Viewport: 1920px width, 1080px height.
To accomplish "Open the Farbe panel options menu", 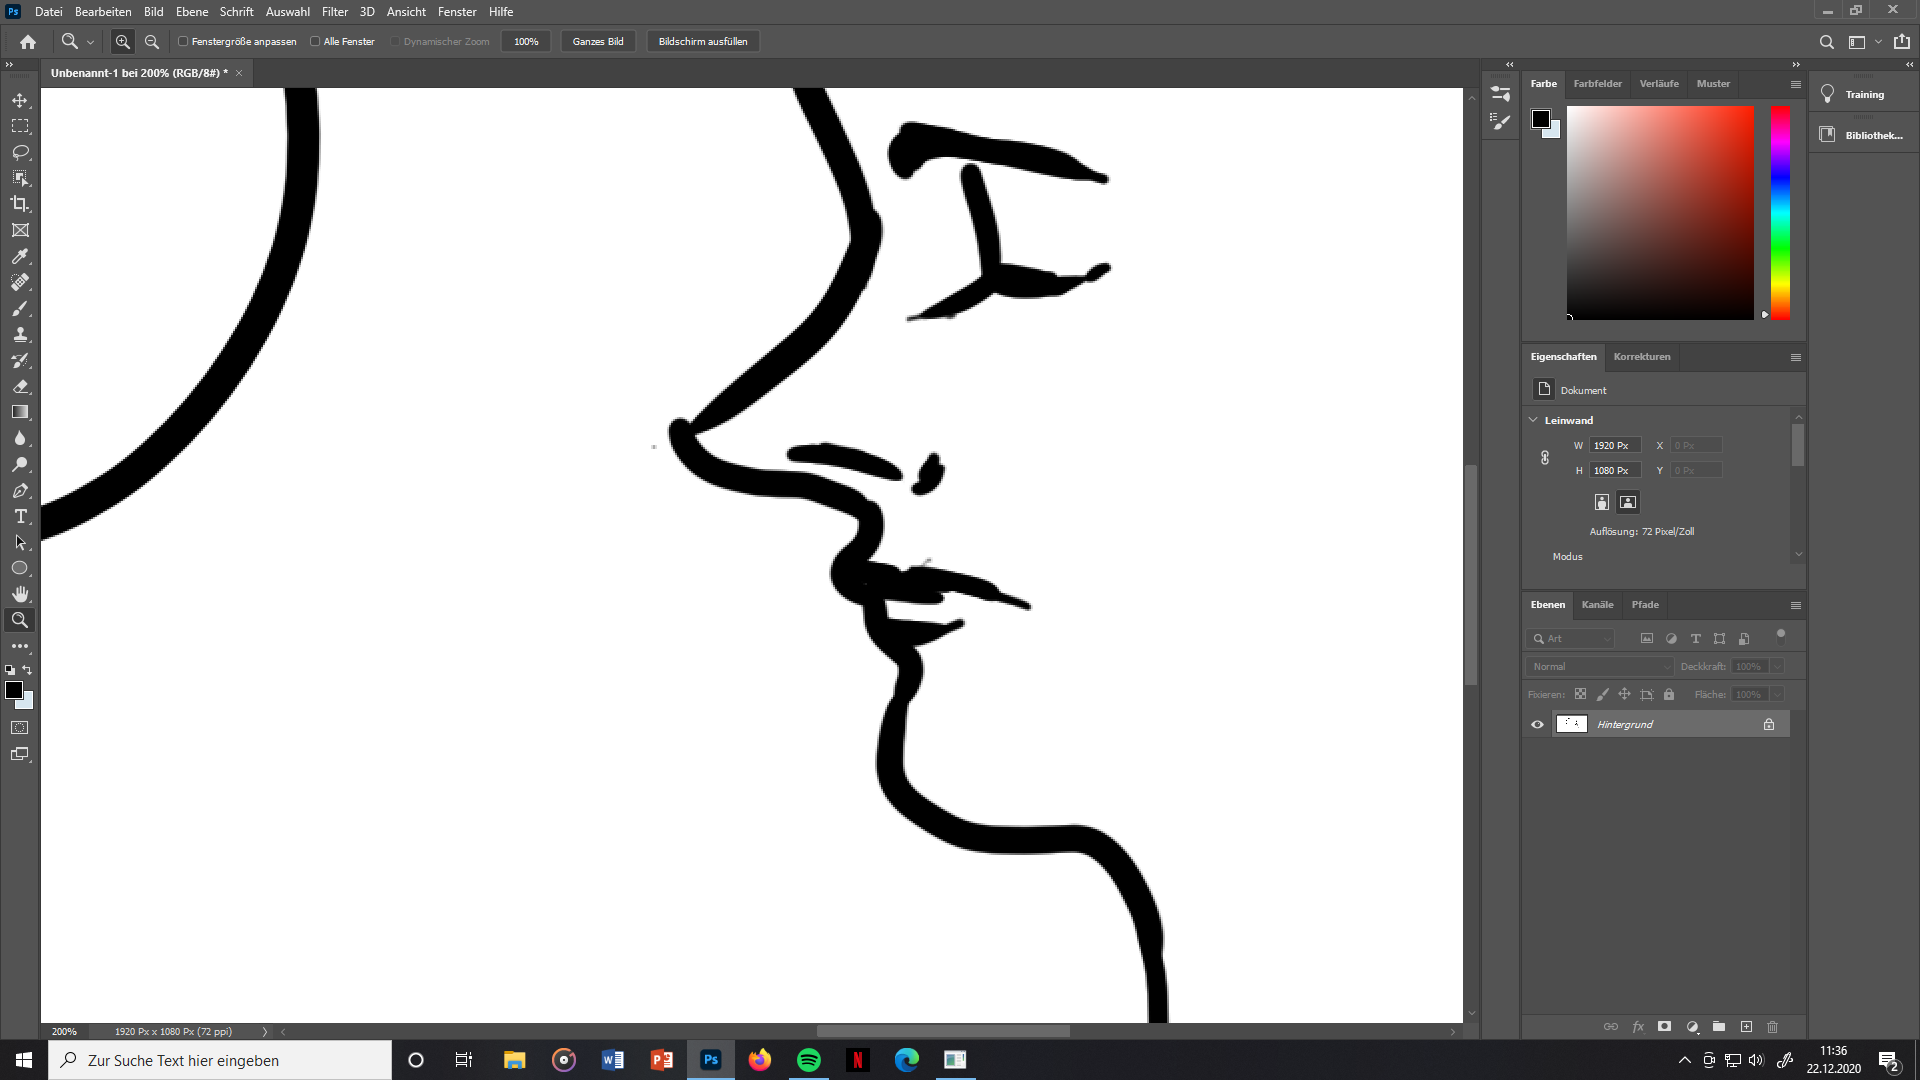I will [1795, 84].
